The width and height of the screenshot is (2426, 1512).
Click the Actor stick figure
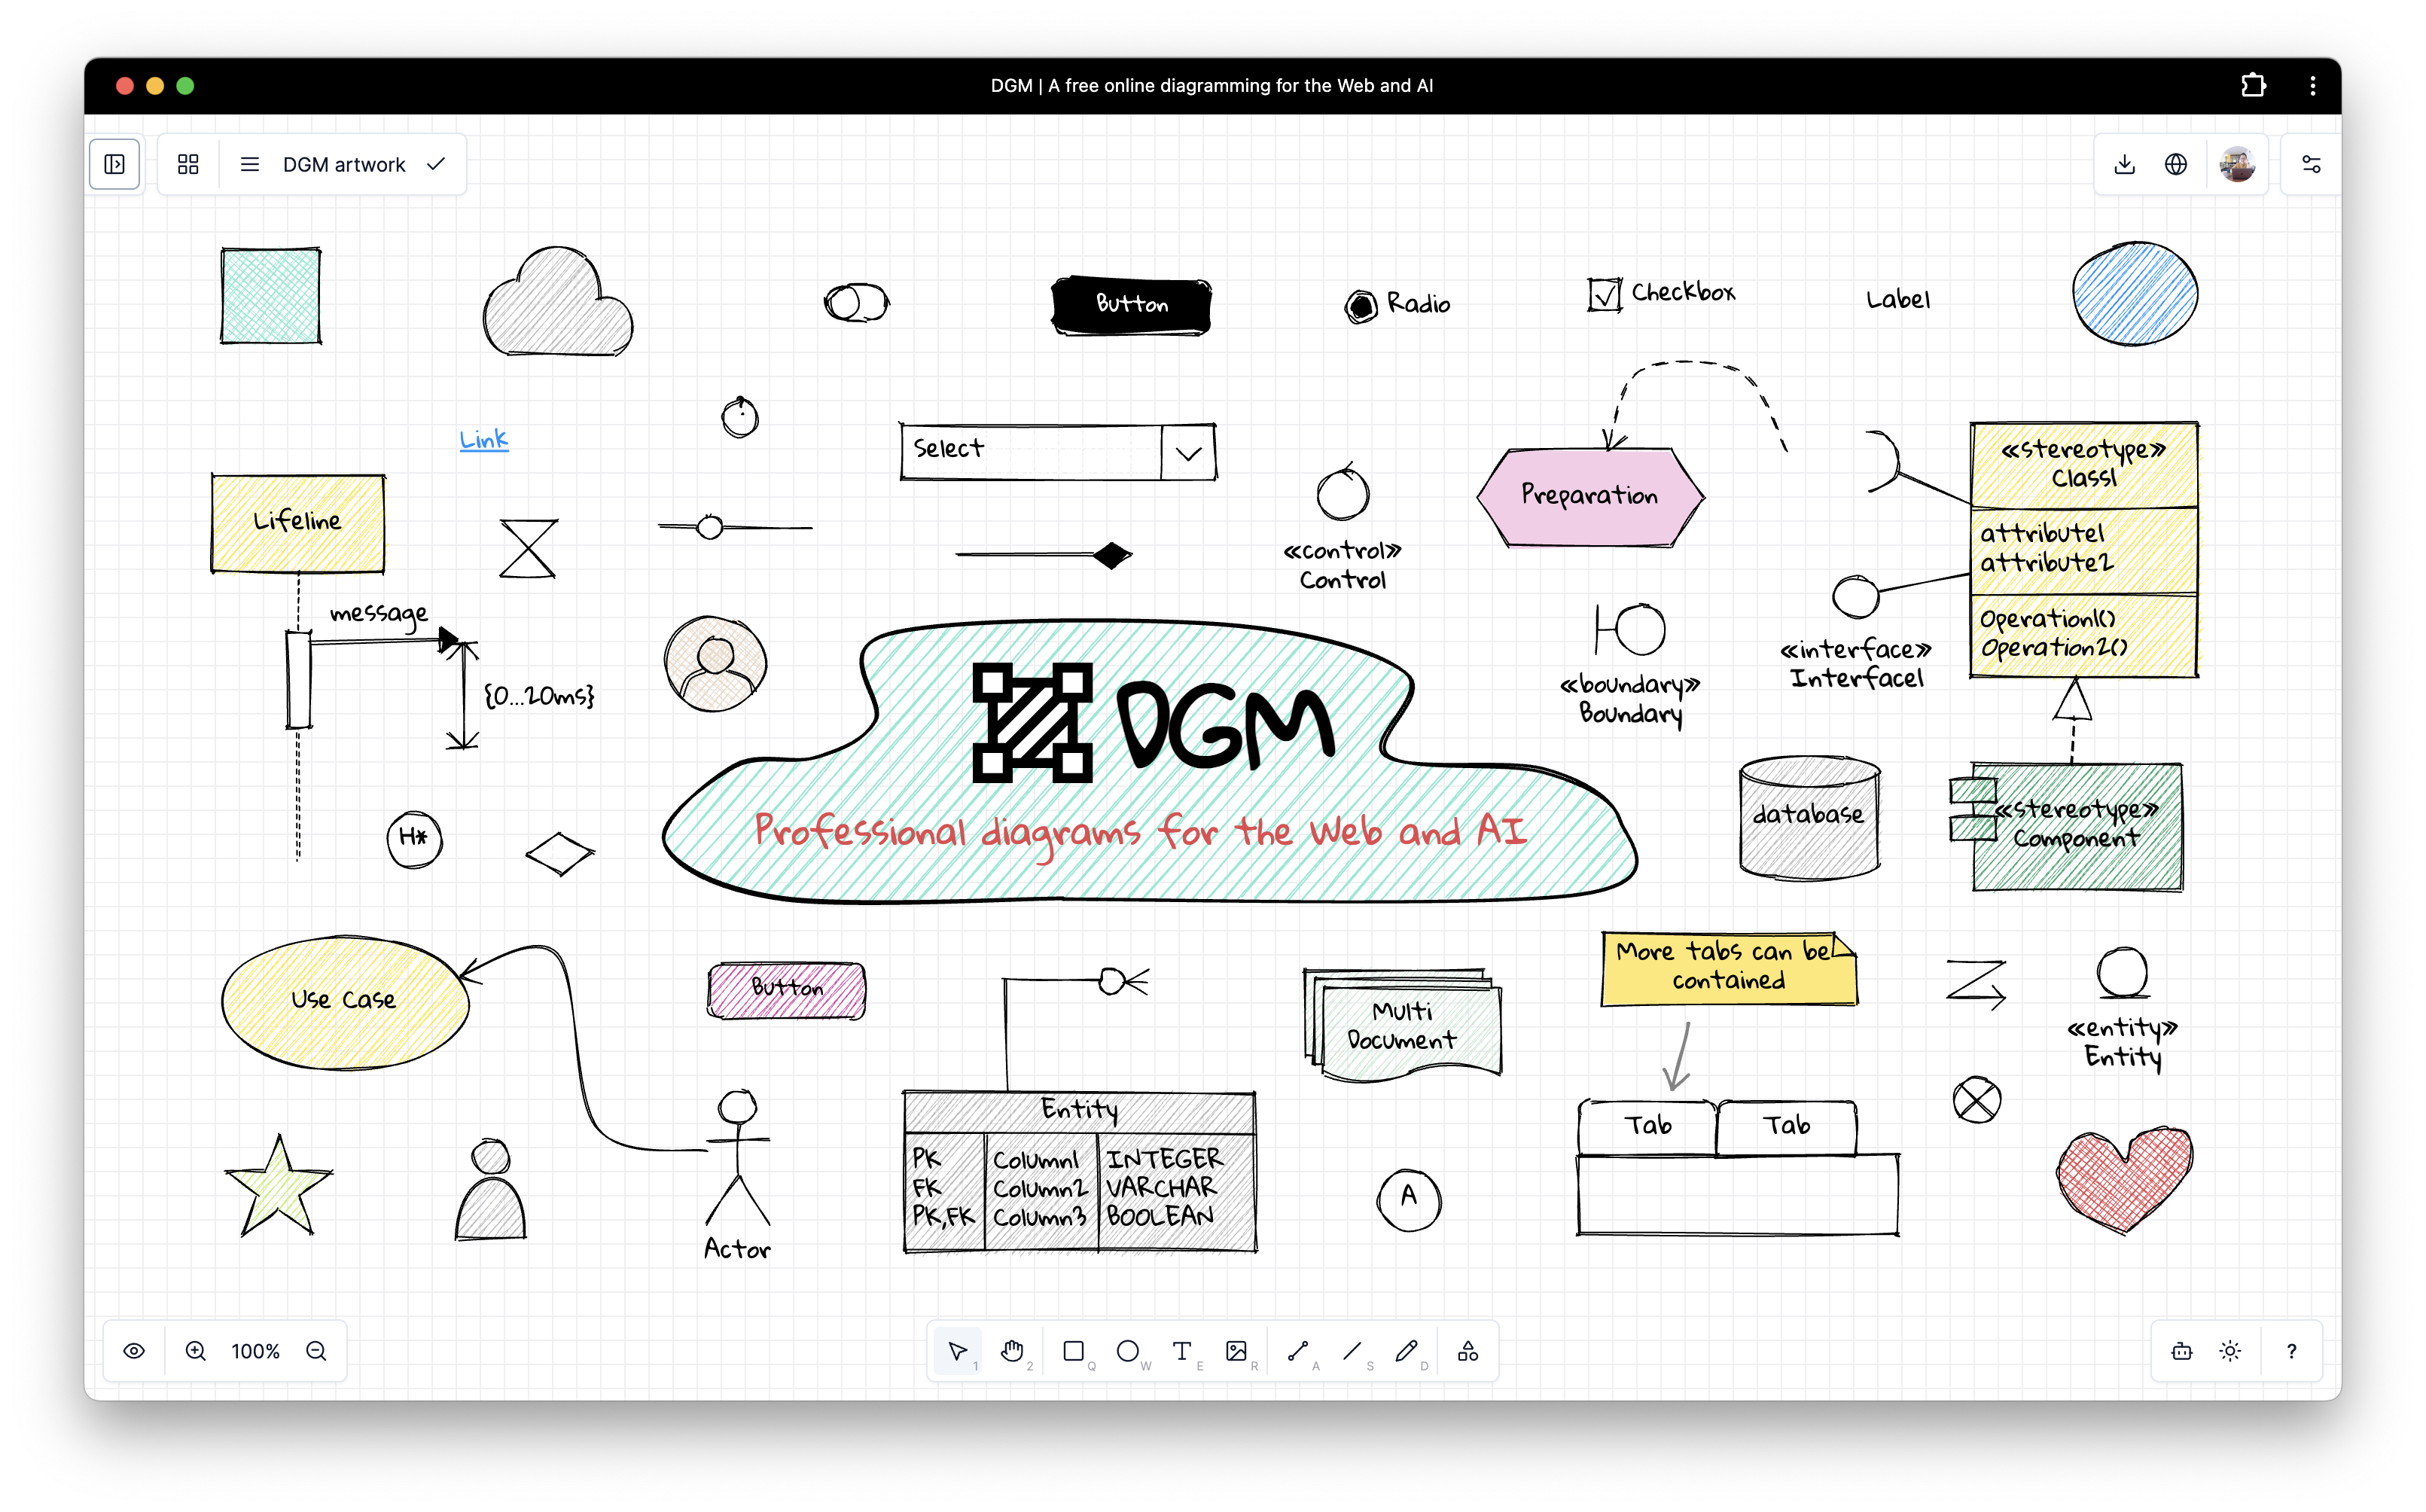click(x=738, y=1158)
